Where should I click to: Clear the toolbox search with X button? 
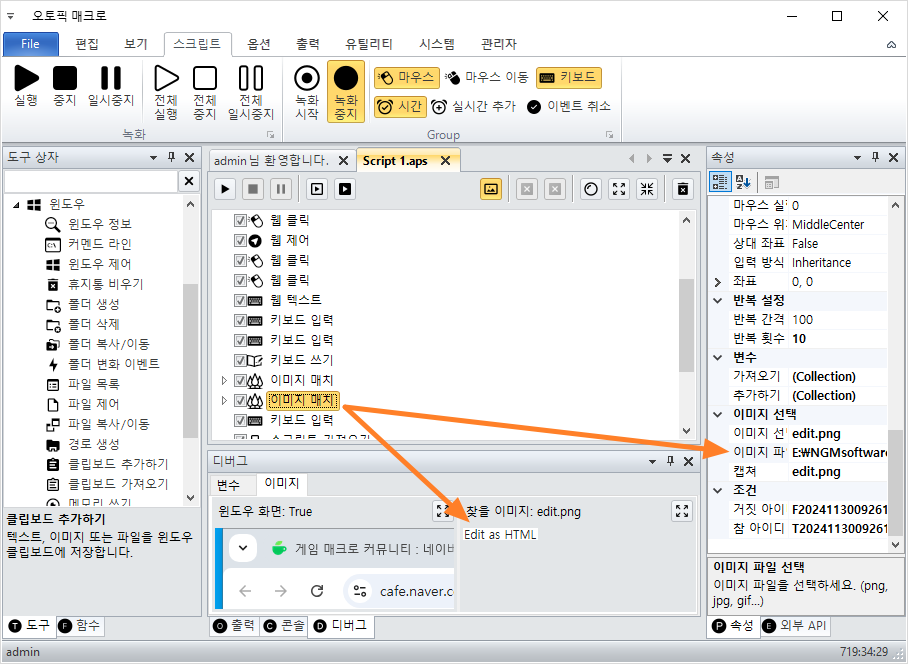[189, 181]
